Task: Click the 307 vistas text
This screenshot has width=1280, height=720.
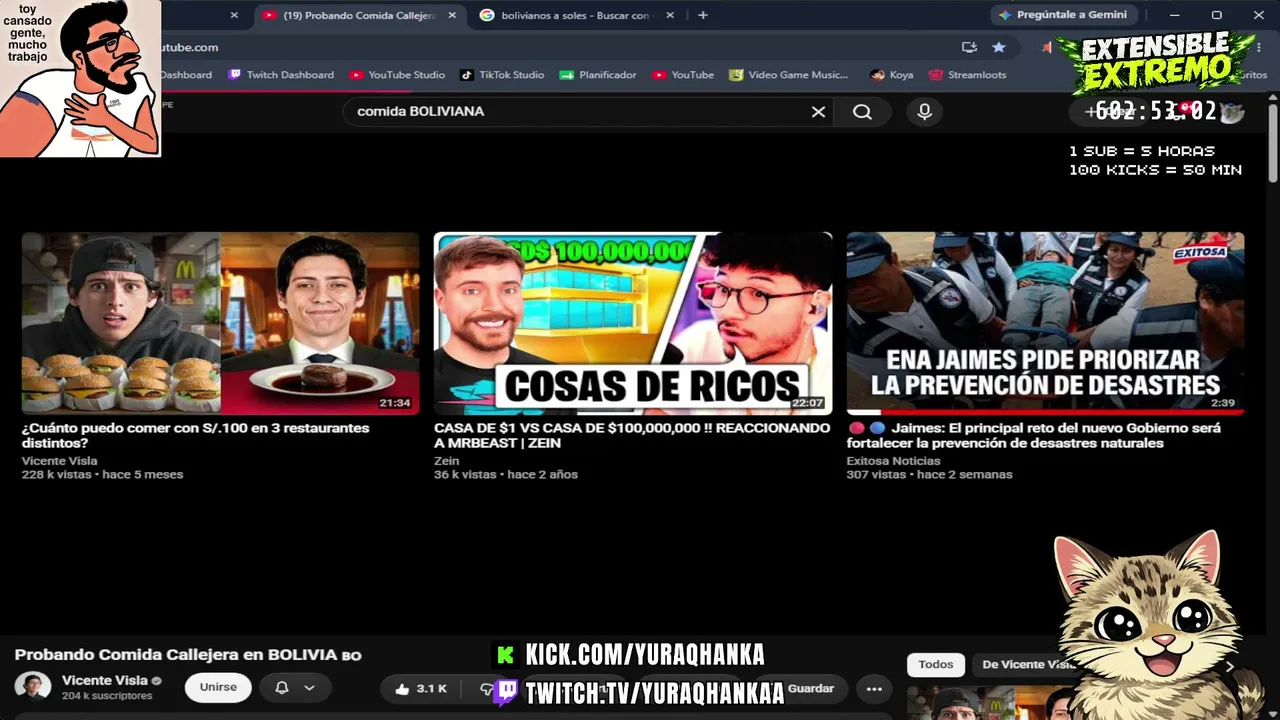Action: tap(876, 475)
